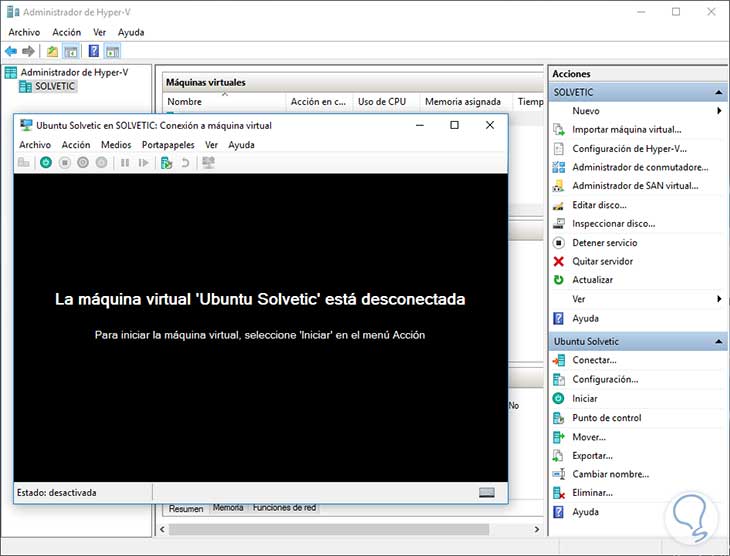
Task: Open Administrador de conmutadores virtual action
Action: [x=638, y=167]
